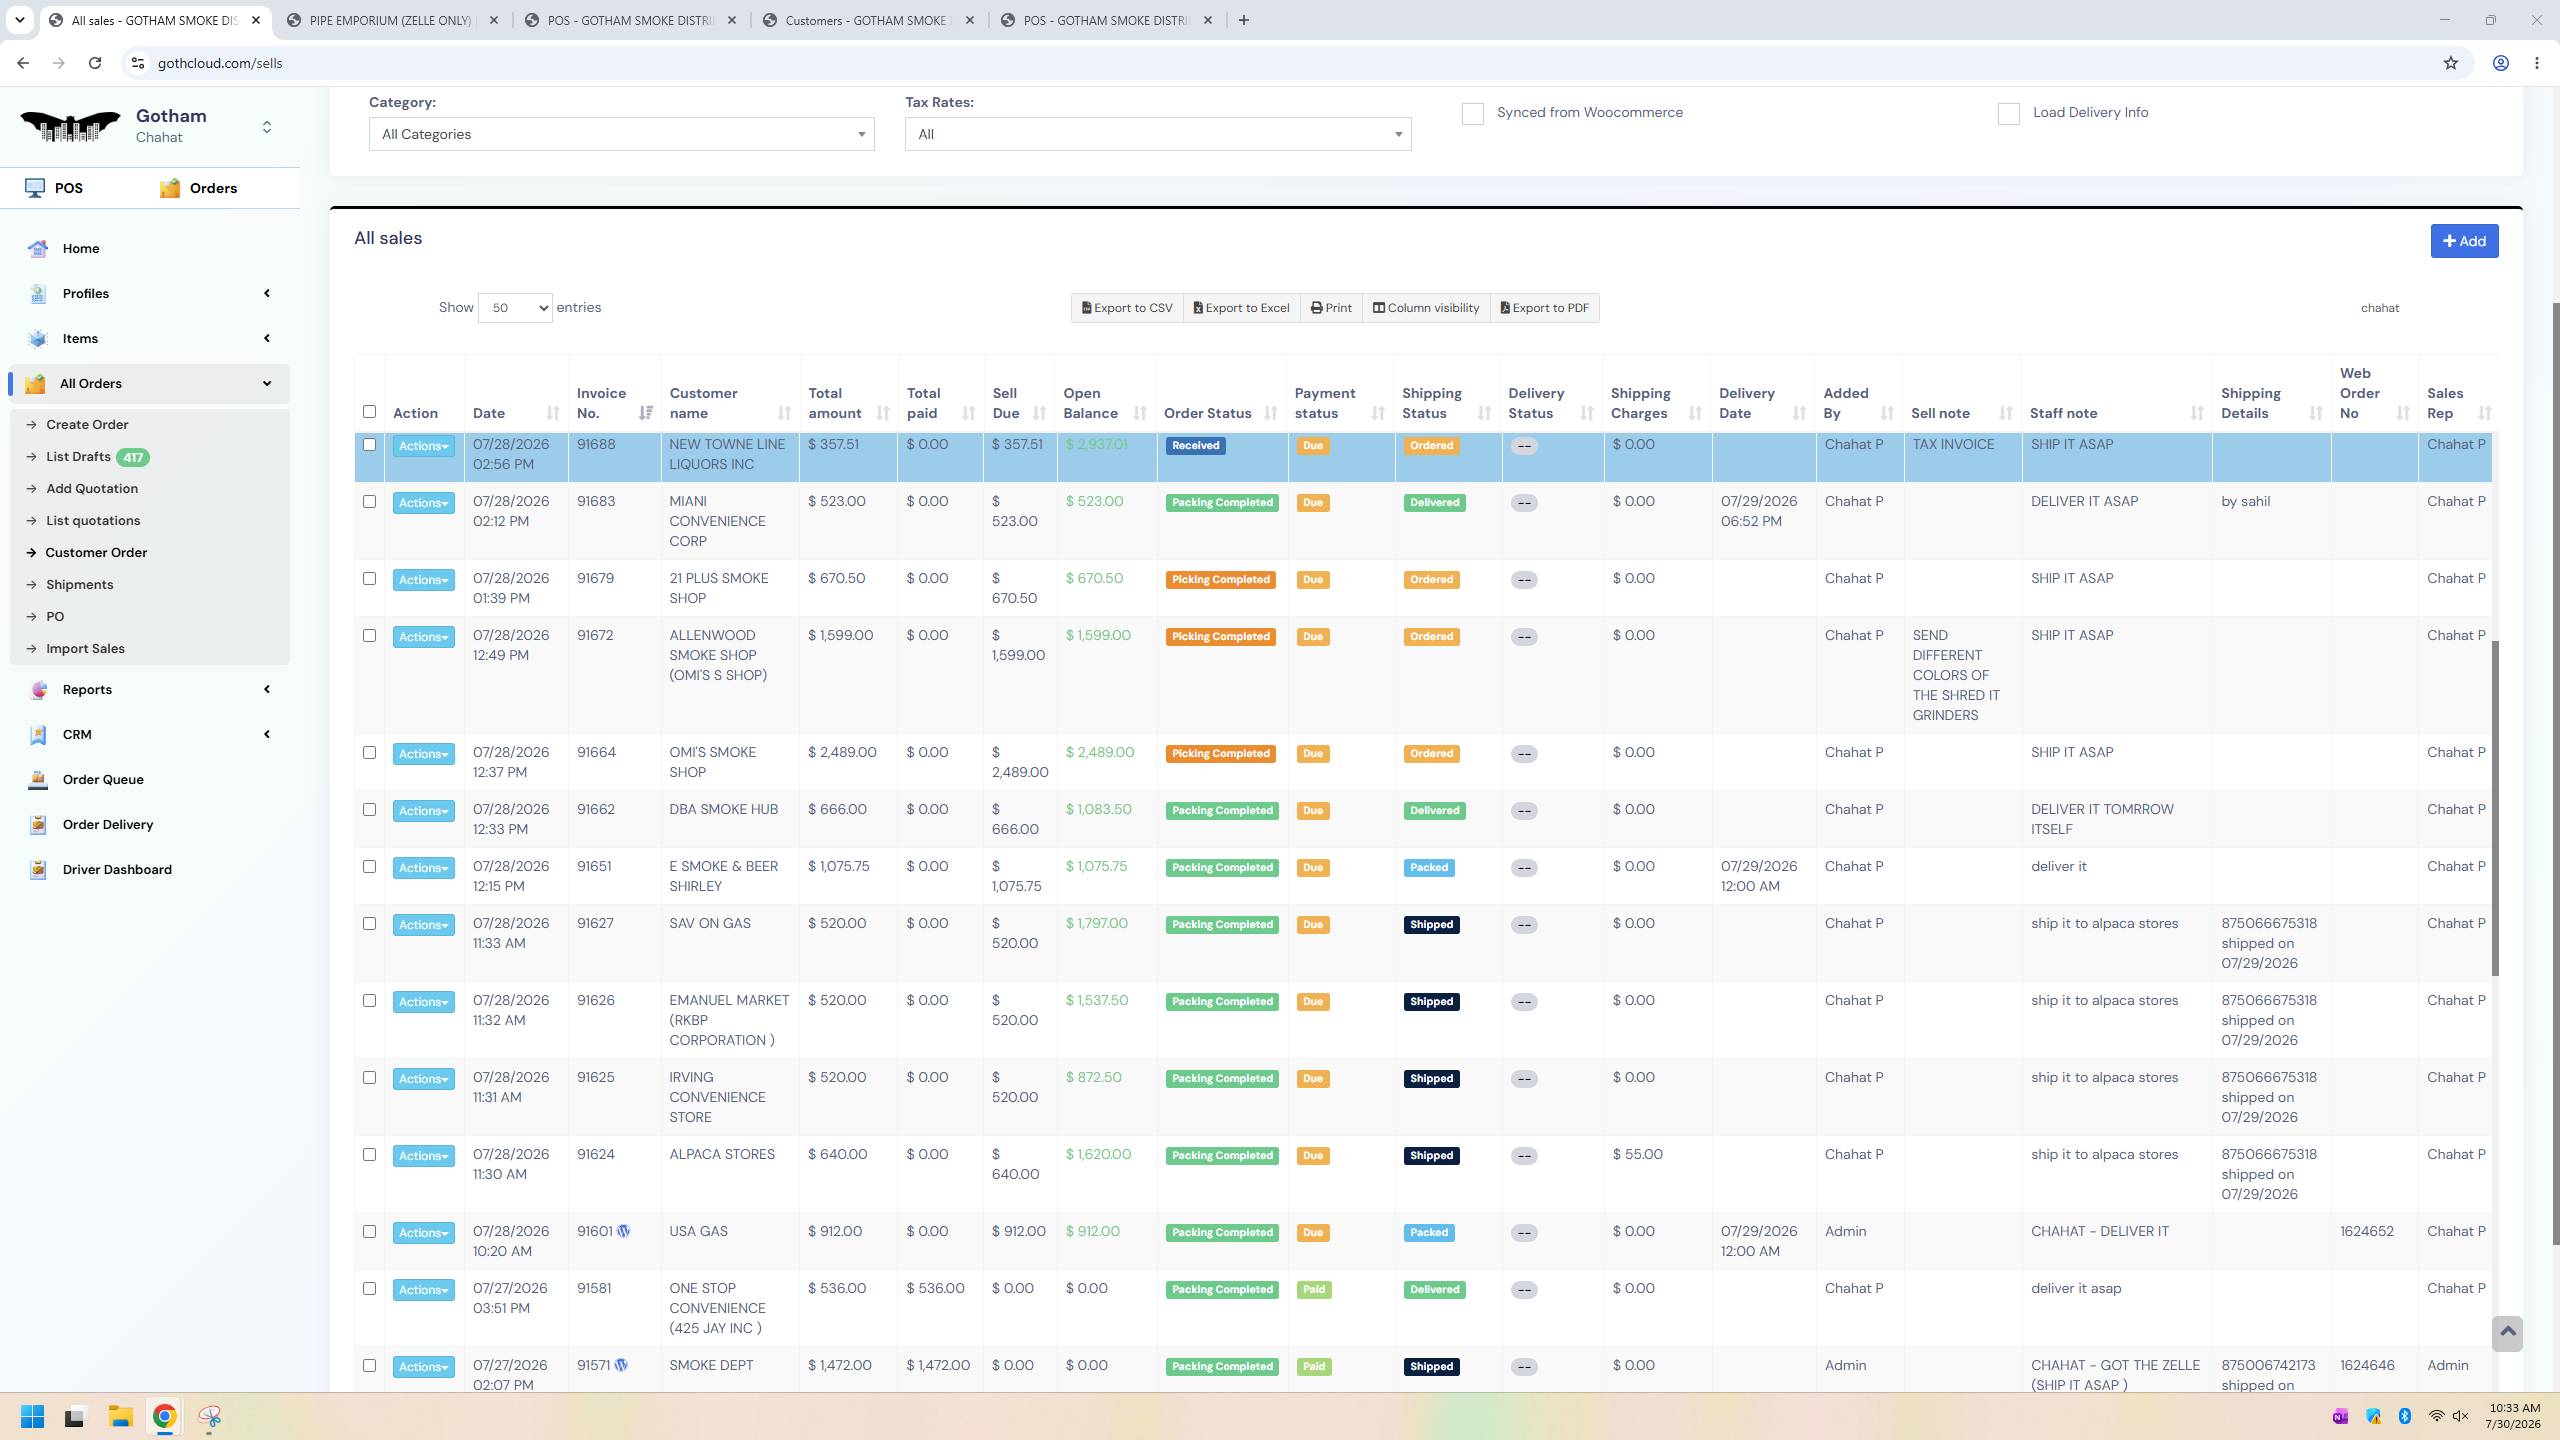Open the All Categories dropdown
This screenshot has width=2560, height=1440.
point(621,134)
